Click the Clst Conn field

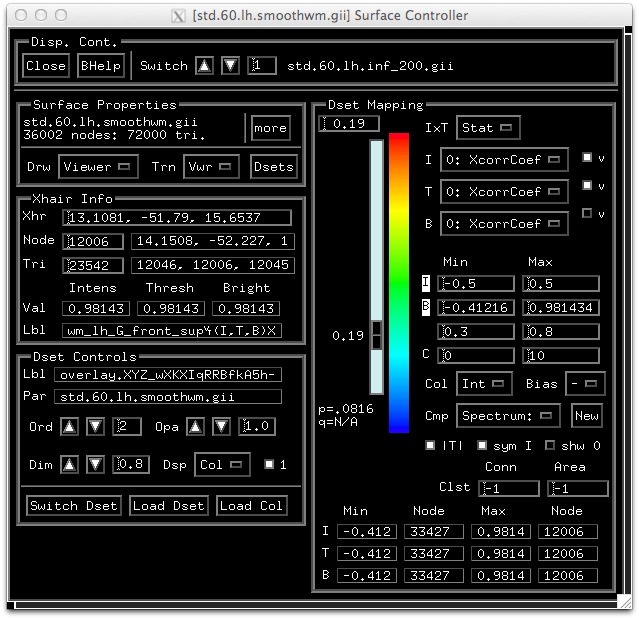click(509, 488)
